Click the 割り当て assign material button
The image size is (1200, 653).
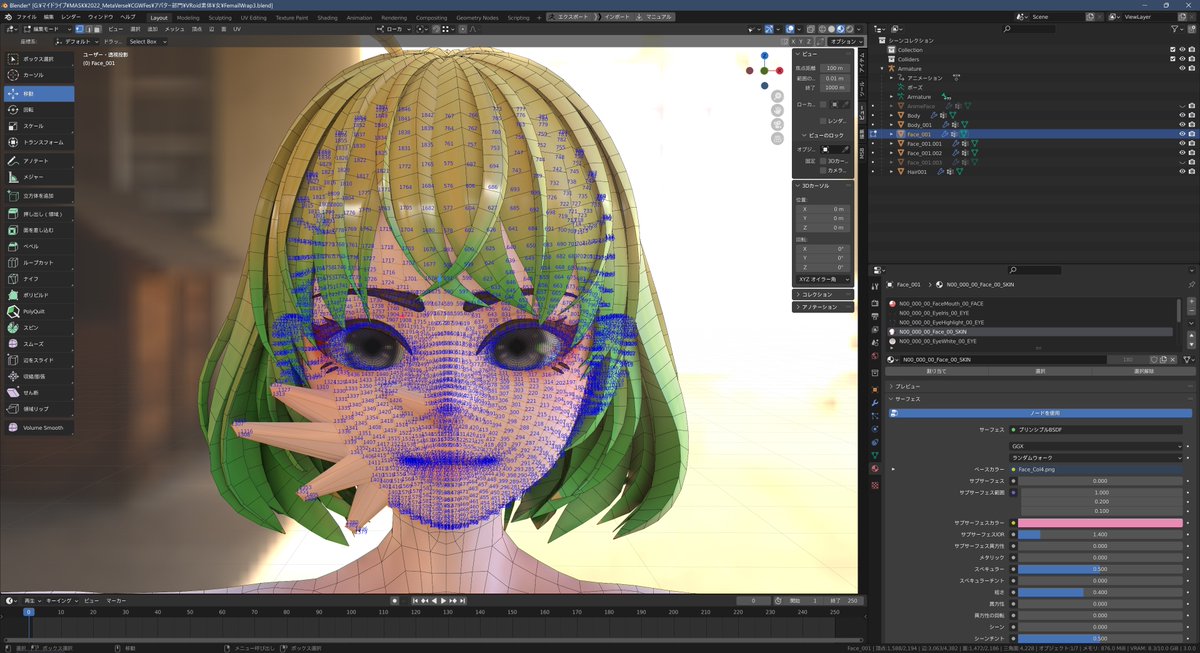pyautogui.click(x=936, y=371)
